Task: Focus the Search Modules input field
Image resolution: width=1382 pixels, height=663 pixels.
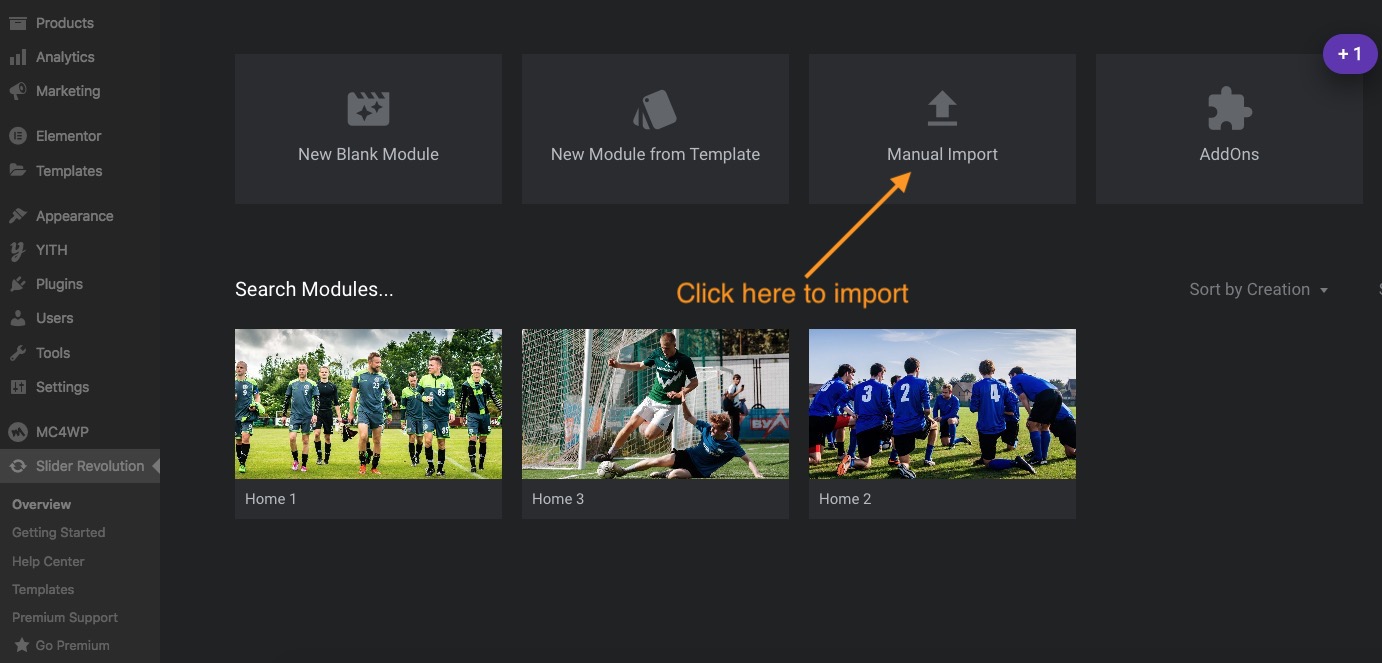Action: tap(314, 290)
